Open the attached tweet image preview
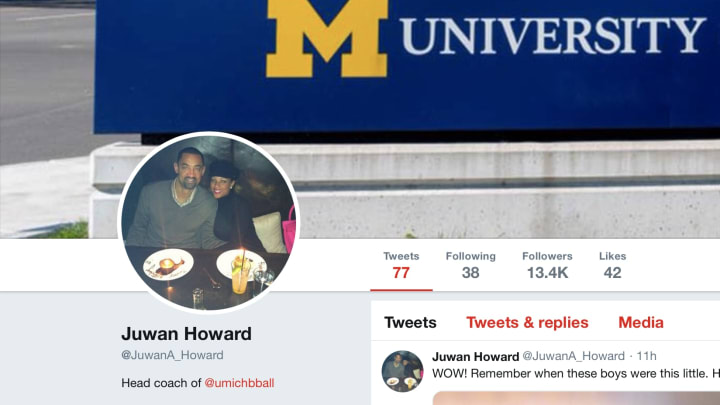 click(576, 398)
